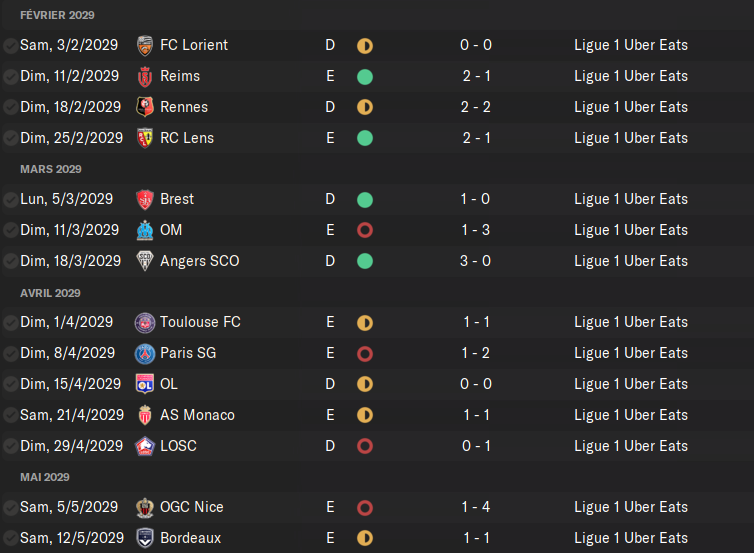
Task: Click the Toulouse FC team name
Action: click(200, 322)
